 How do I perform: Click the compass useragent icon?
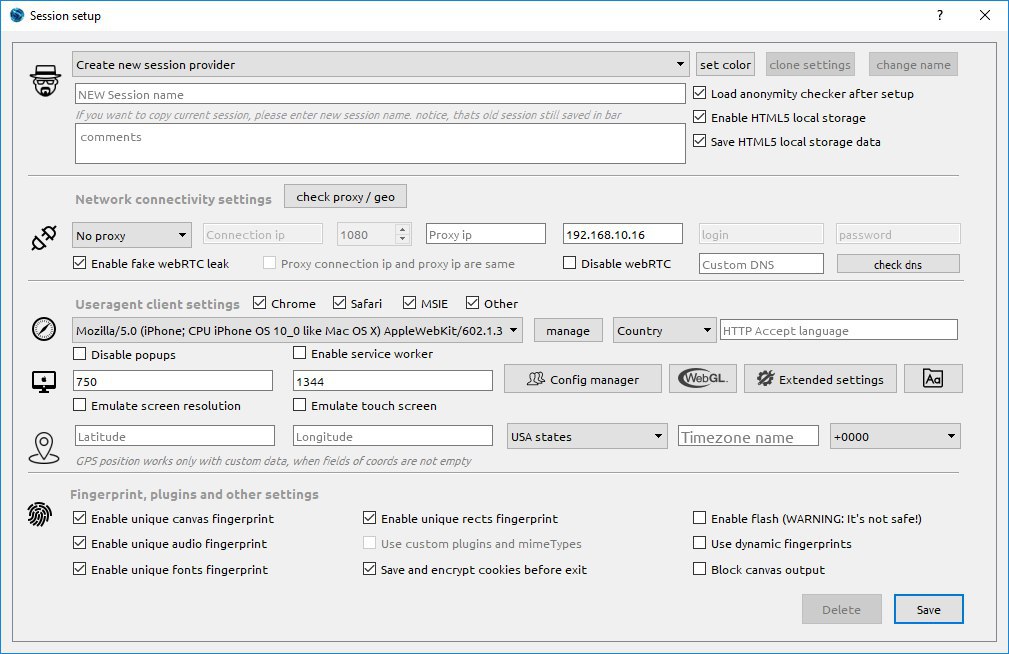tap(44, 329)
